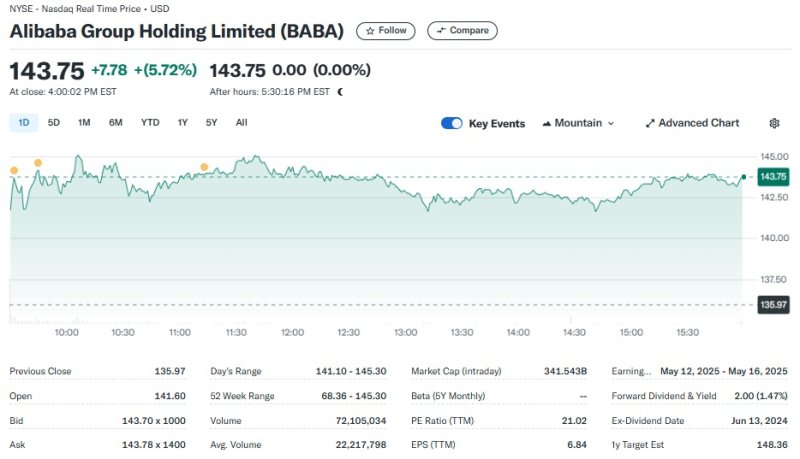Select the 5Y chart range
The image size is (800, 459).
coord(211,123)
